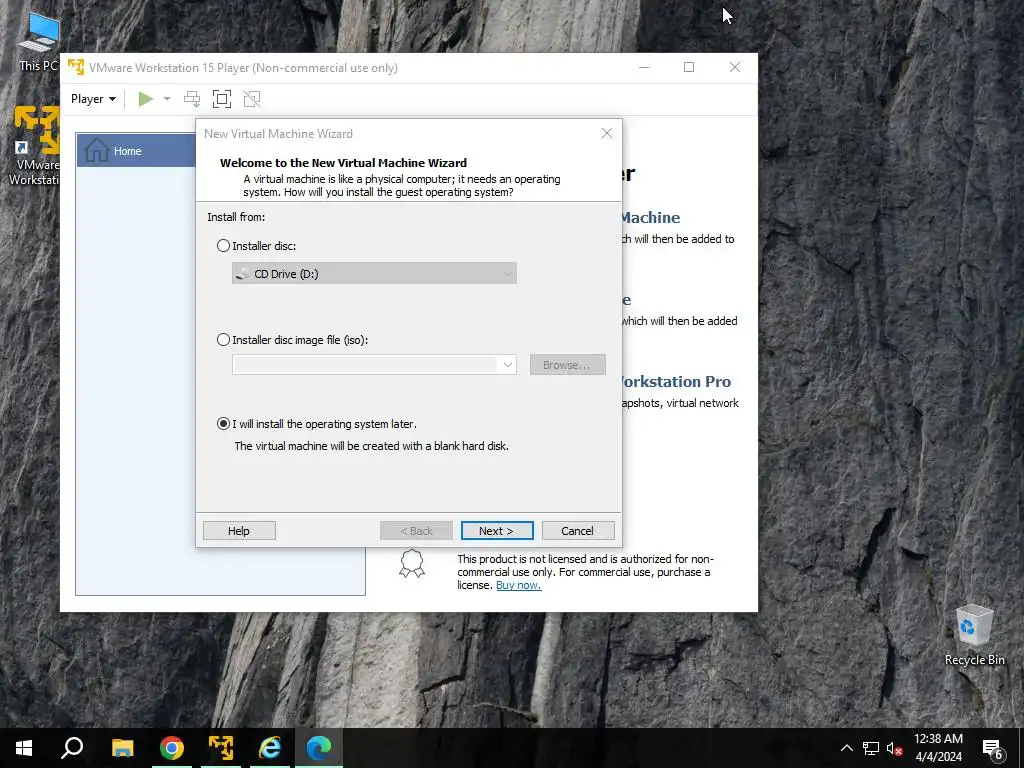The height and width of the screenshot is (768, 1024).
Task: Click the Back button in the wizard
Action: tap(416, 531)
